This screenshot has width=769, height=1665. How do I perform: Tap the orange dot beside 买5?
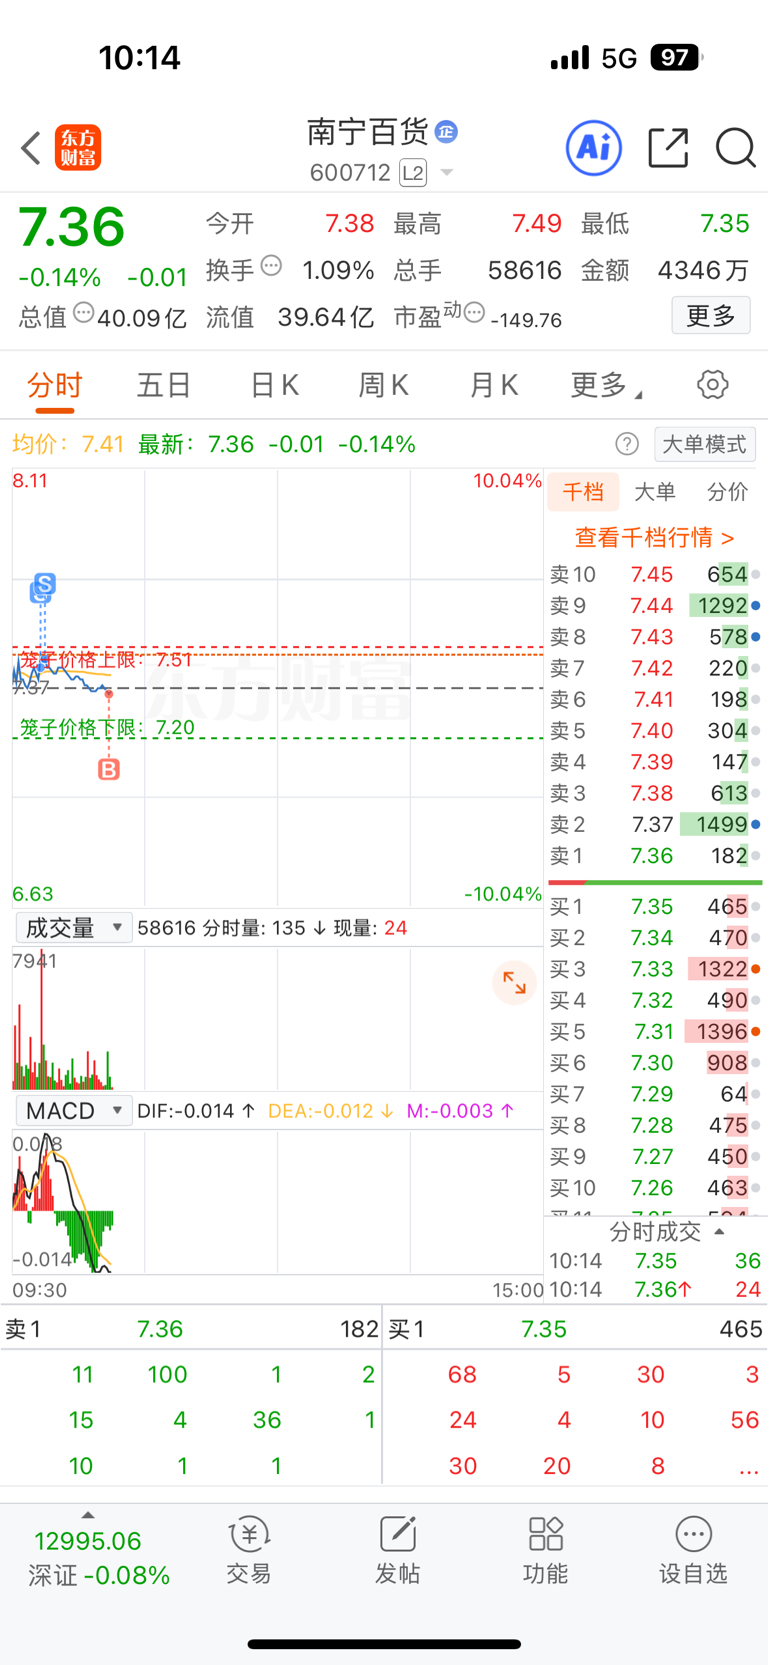tap(755, 1031)
